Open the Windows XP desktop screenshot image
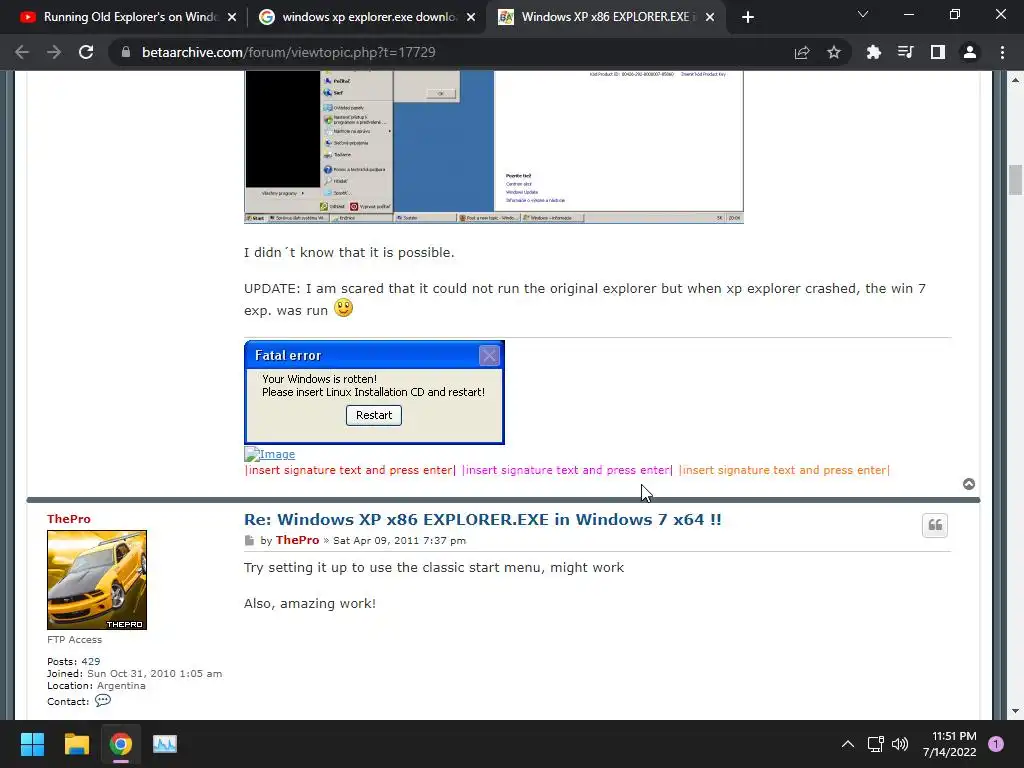Screen dimensions: 1024x768 [494, 147]
